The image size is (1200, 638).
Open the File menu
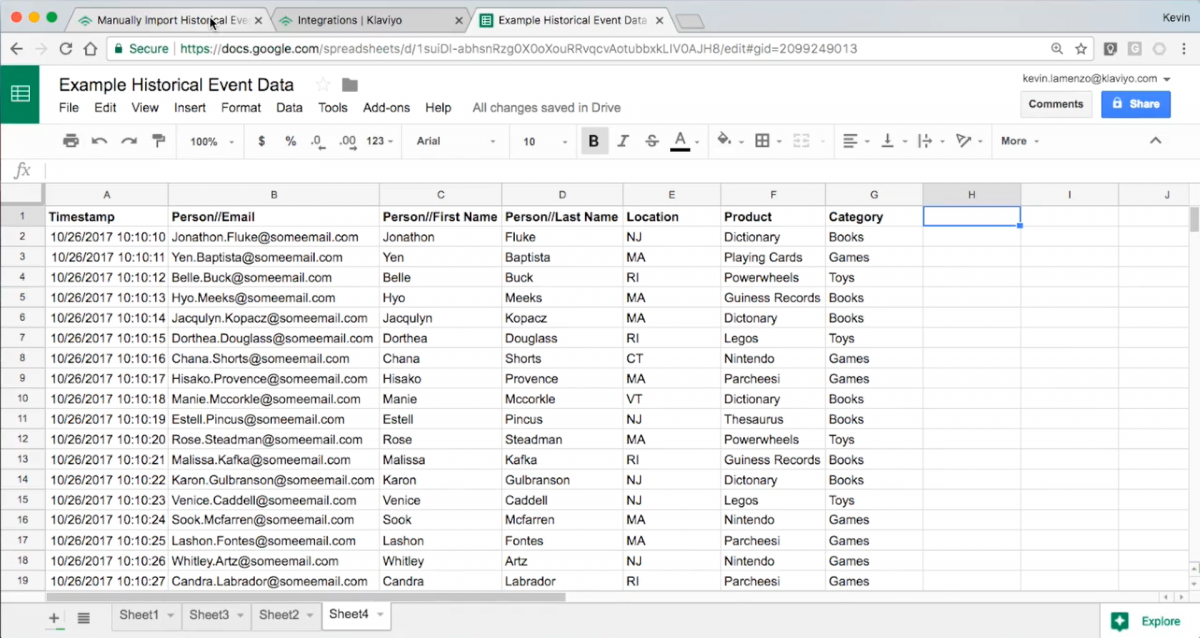point(69,108)
